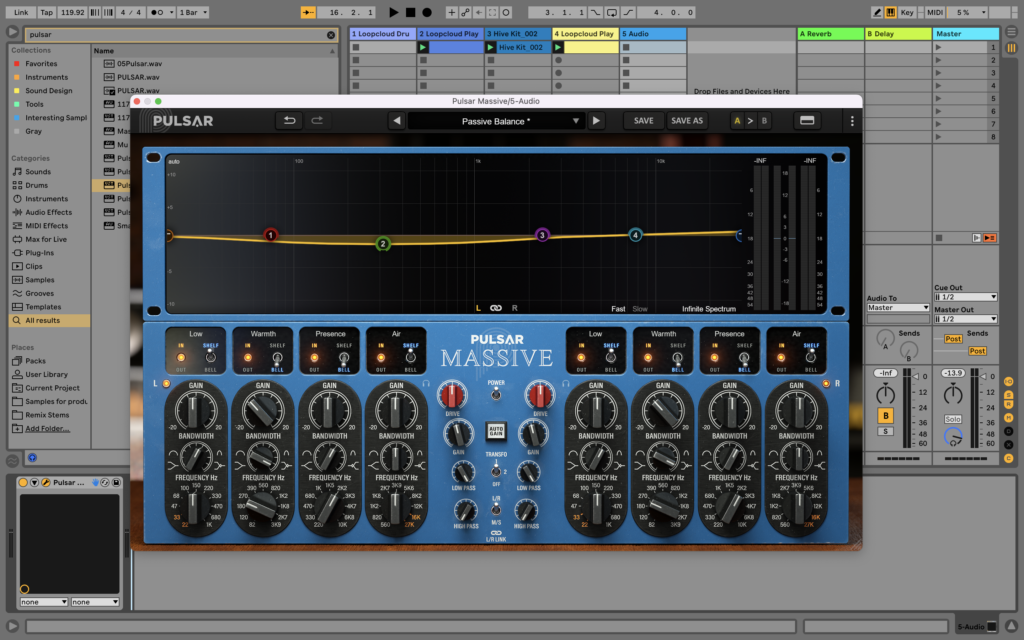
Task: Click the Master track pan knob
Action: click(x=953, y=394)
